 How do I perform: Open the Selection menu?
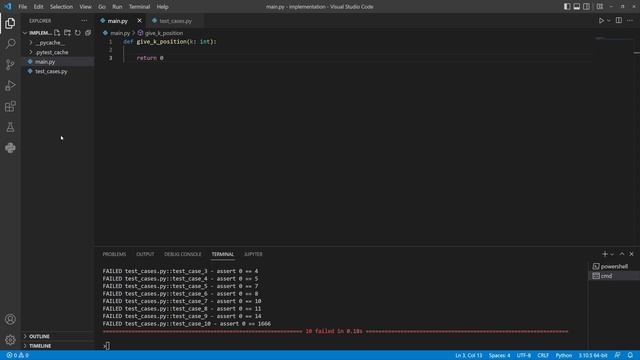click(61, 7)
